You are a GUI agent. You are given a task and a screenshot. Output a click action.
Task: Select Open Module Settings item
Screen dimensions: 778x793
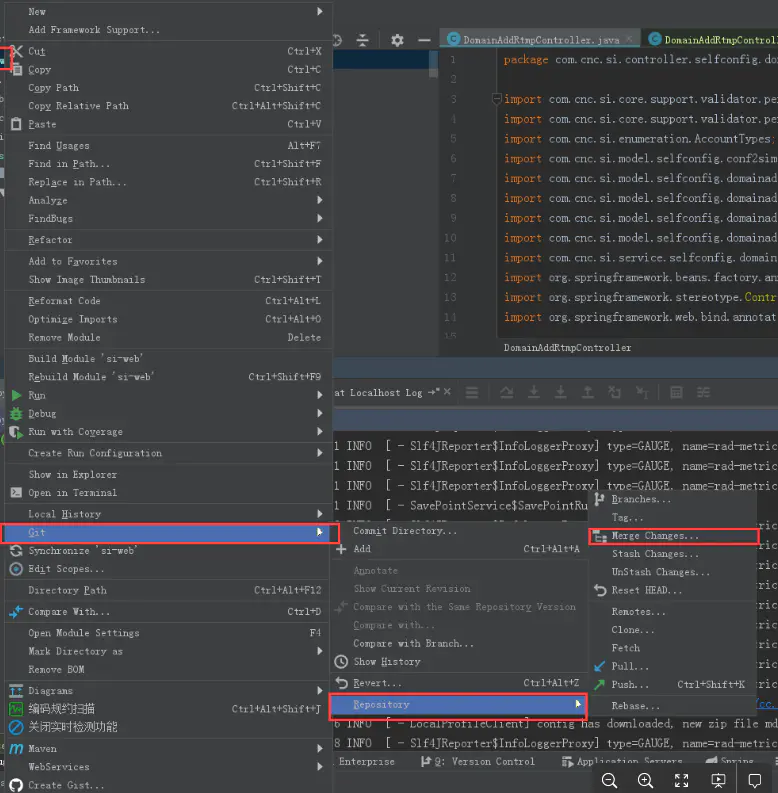(x=168, y=633)
